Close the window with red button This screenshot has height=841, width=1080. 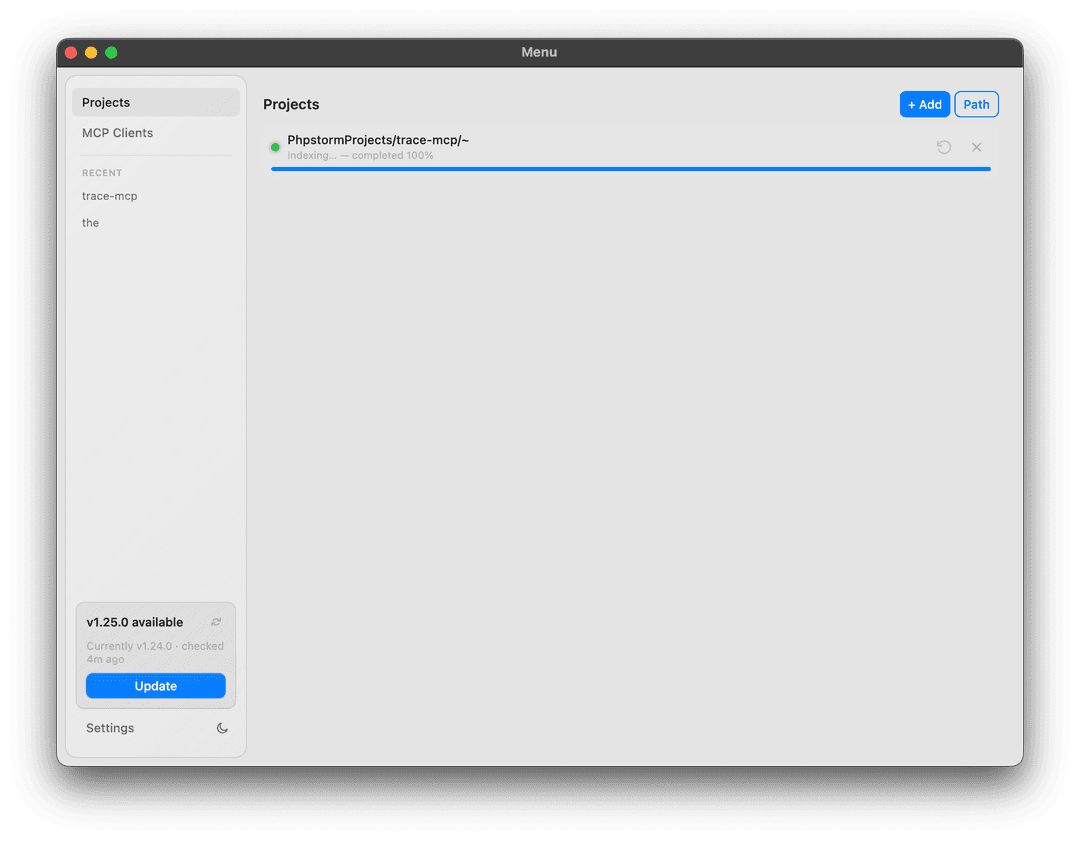coord(71,52)
